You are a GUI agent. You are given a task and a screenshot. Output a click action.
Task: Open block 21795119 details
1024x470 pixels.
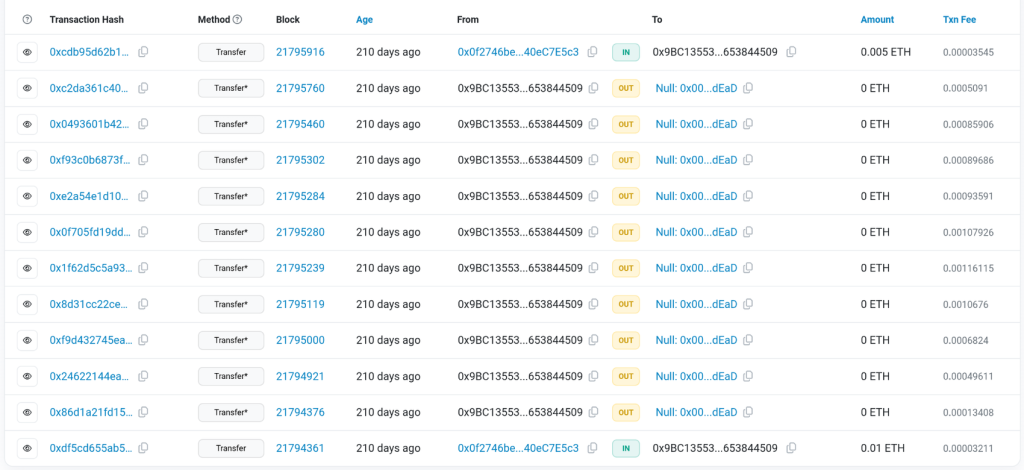point(300,304)
